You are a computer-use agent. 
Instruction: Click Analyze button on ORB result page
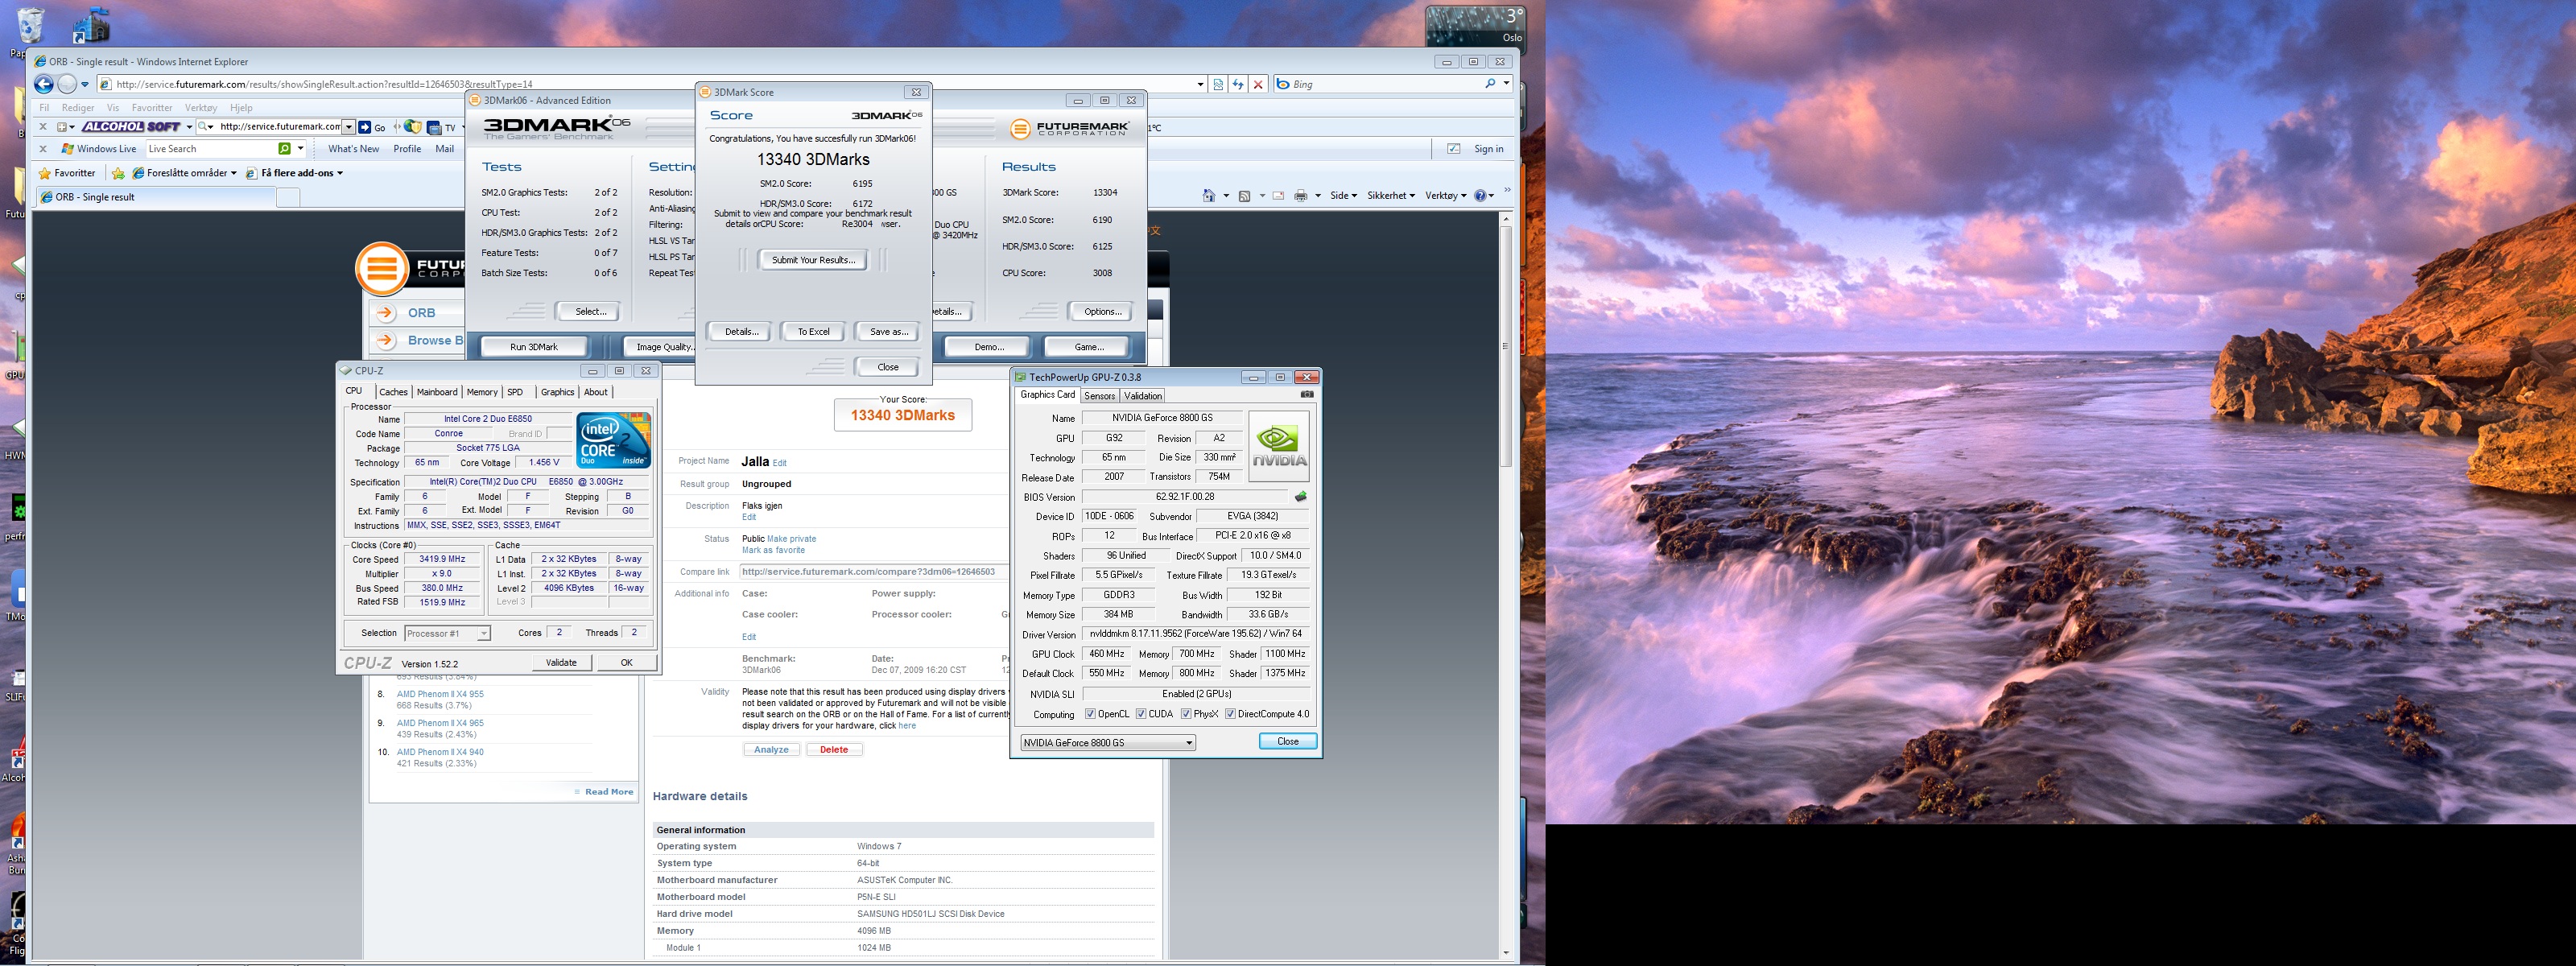(x=771, y=750)
